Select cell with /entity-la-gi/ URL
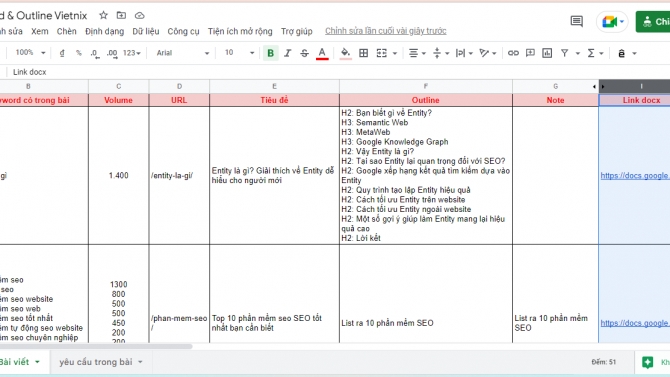 point(179,175)
